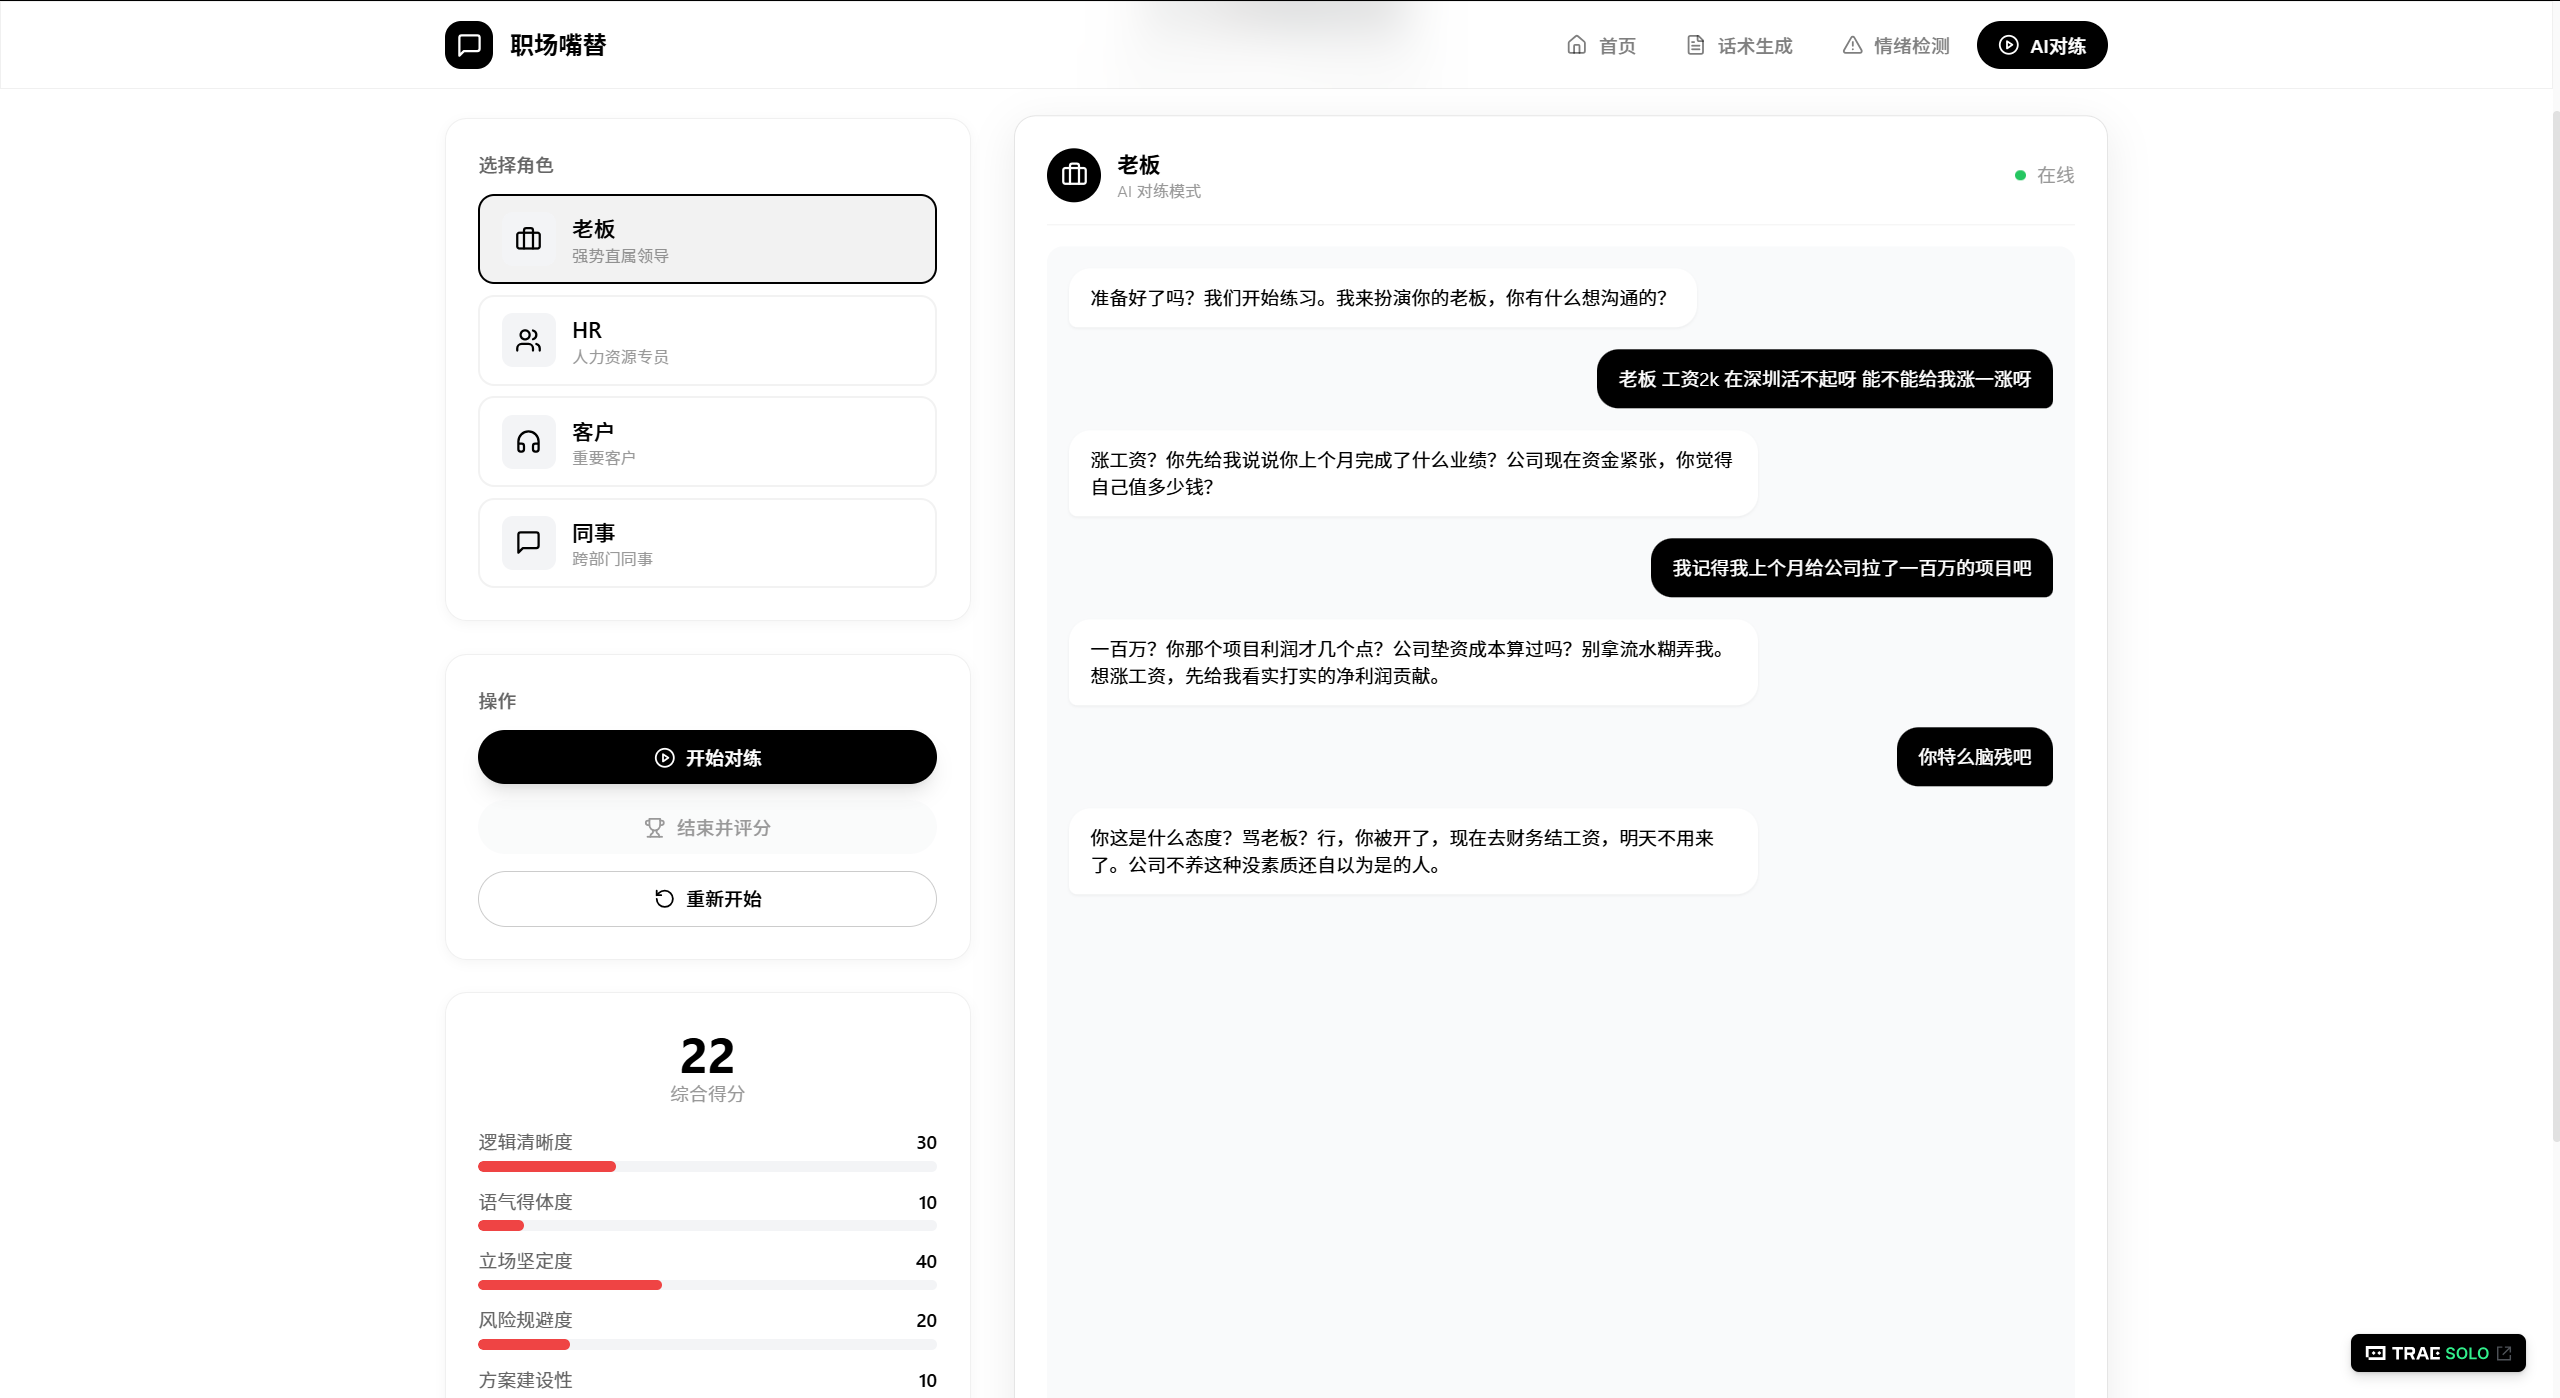2560x1398 pixels.
Task: Open the TRAE SOLO badge link
Action: (2437, 1353)
